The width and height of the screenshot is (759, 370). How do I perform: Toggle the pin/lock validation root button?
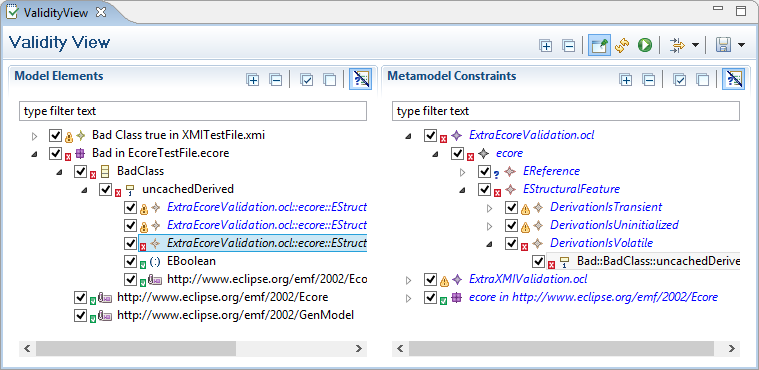tap(599, 46)
